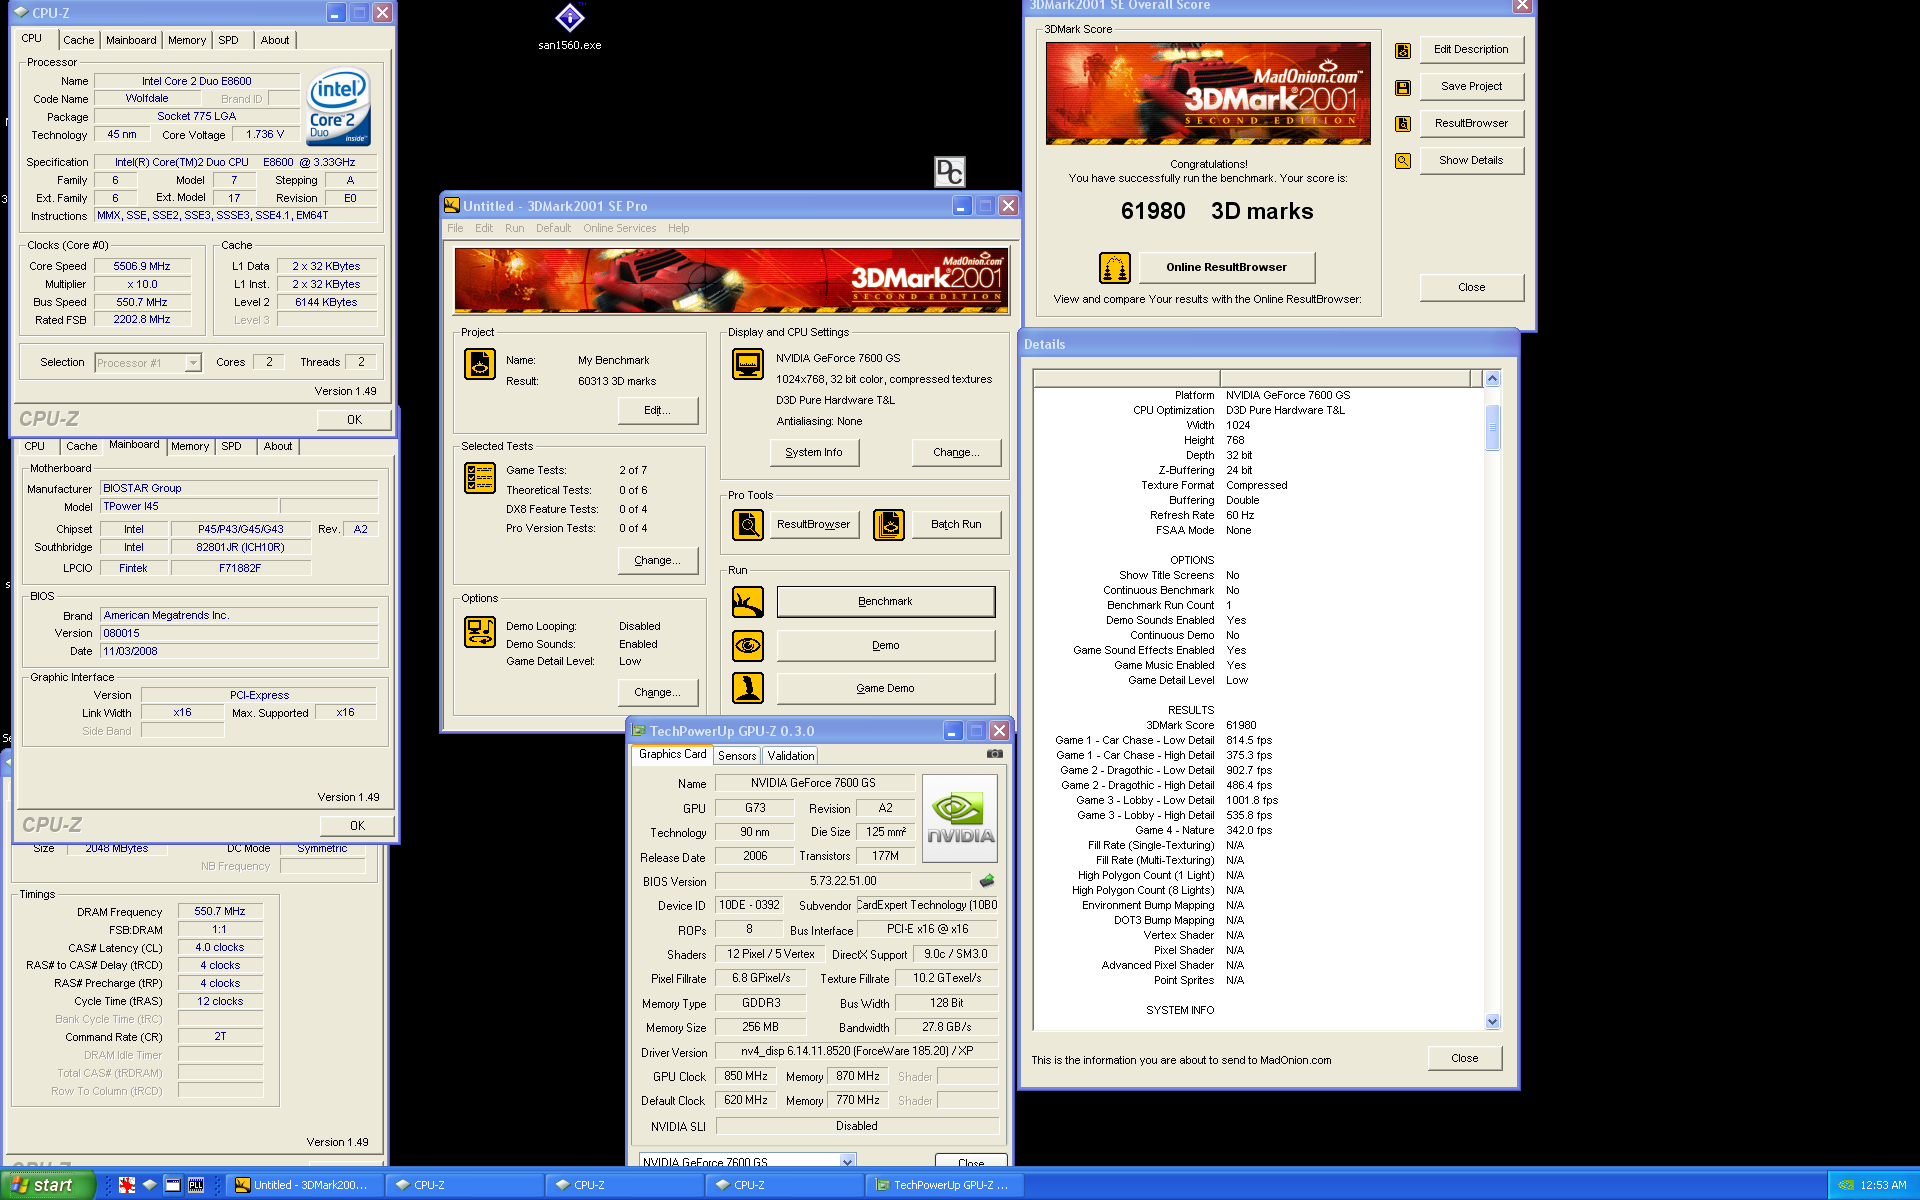The height and width of the screenshot is (1200, 1920).
Task: Click the GPU-Z screenshot camera icon
Action: point(995,754)
